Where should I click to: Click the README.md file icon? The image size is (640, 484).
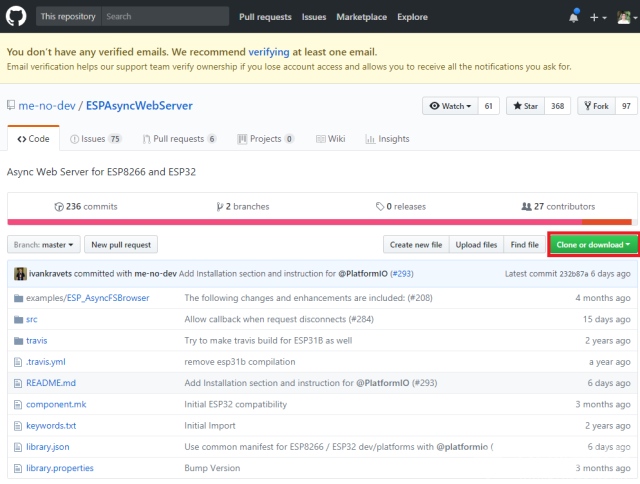tap(18, 383)
